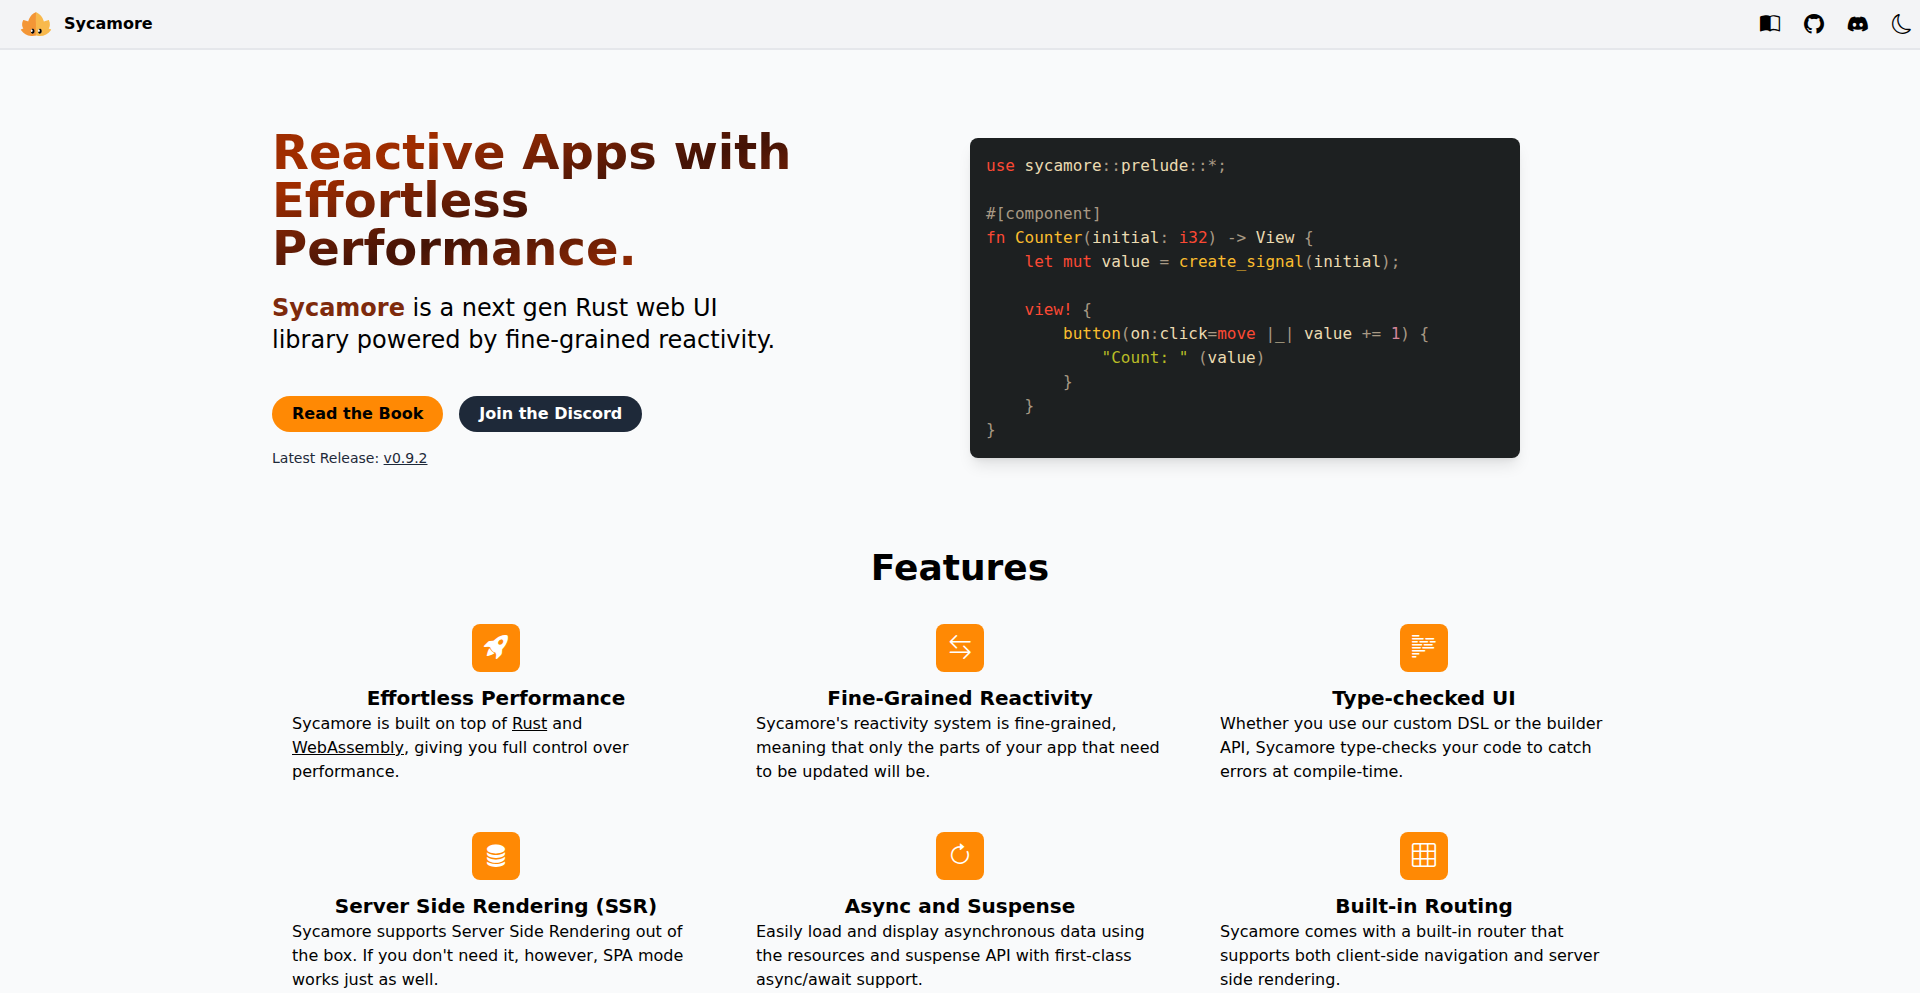Click the Fine-Grained Reactivity heading
Screen dimensions: 1920x993
pyautogui.click(x=960, y=698)
